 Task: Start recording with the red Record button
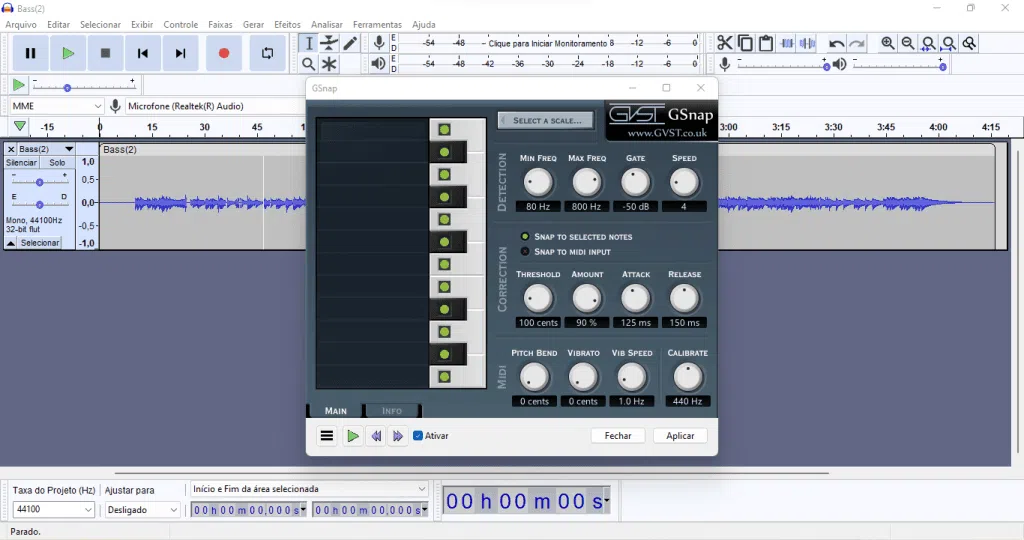223,54
